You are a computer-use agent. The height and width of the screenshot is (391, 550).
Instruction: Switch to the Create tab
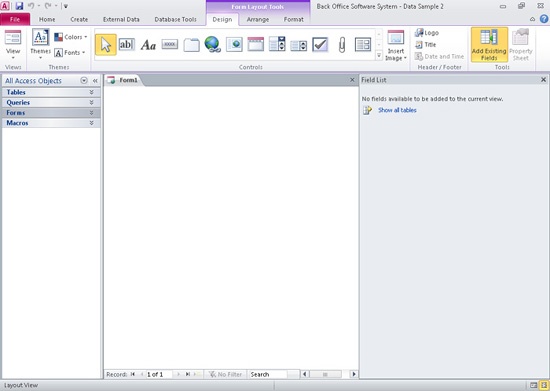tap(79, 20)
